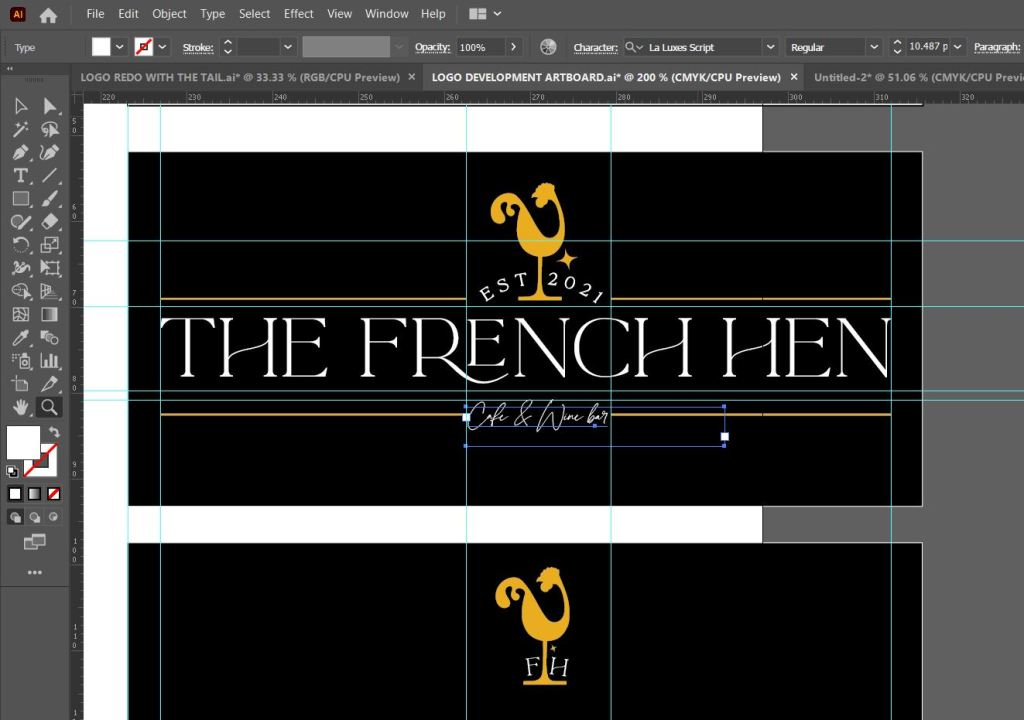The width and height of the screenshot is (1024, 720).
Task: Click the Character panel link
Action: click(595, 47)
